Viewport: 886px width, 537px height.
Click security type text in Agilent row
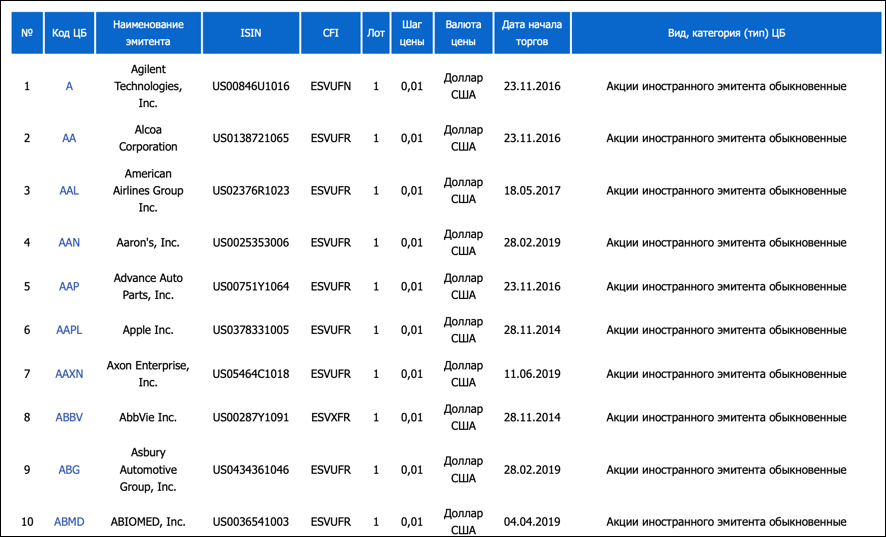[x=726, y=86]
